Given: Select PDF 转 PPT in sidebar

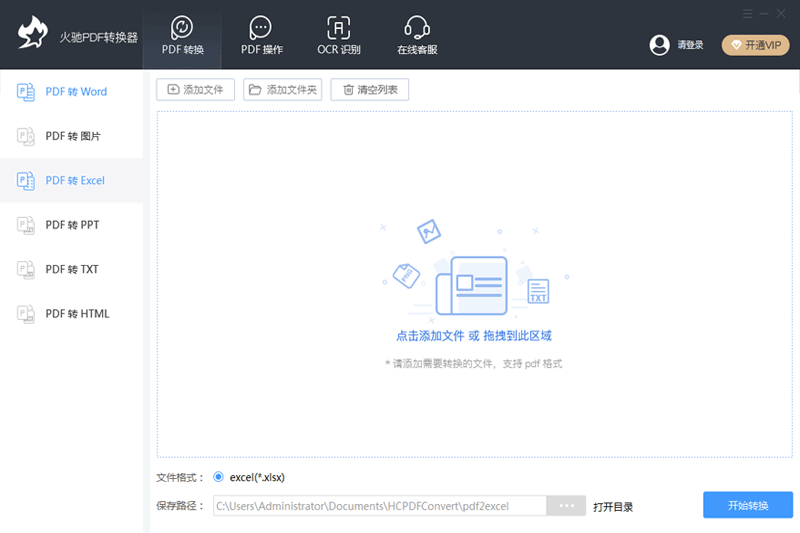Looking at the screenshot, I should coord(71,225).
